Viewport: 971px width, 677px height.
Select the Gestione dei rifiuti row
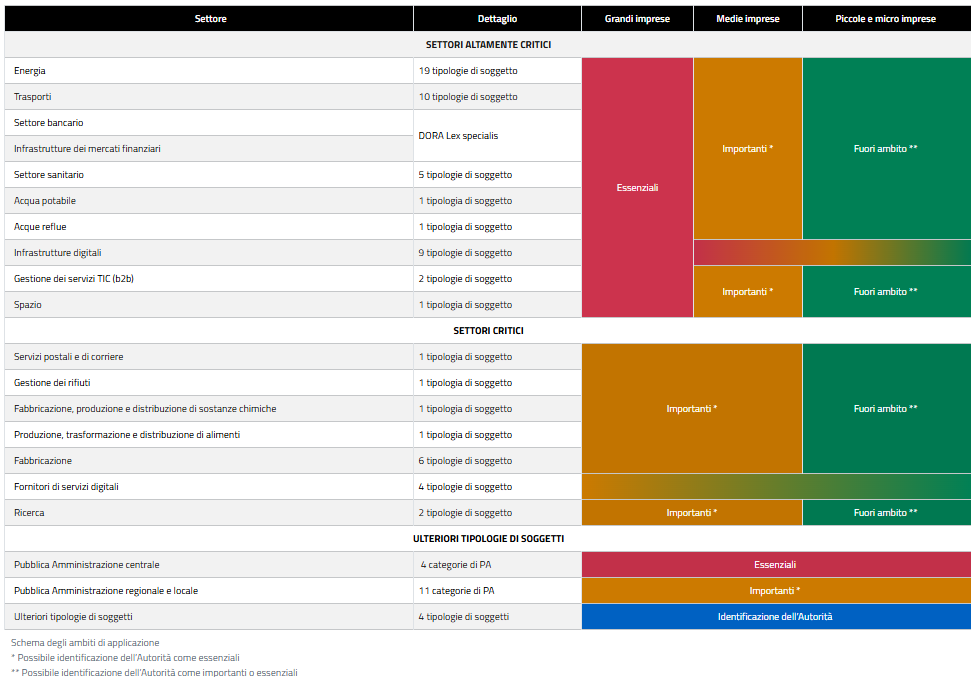tap(52, 383)
